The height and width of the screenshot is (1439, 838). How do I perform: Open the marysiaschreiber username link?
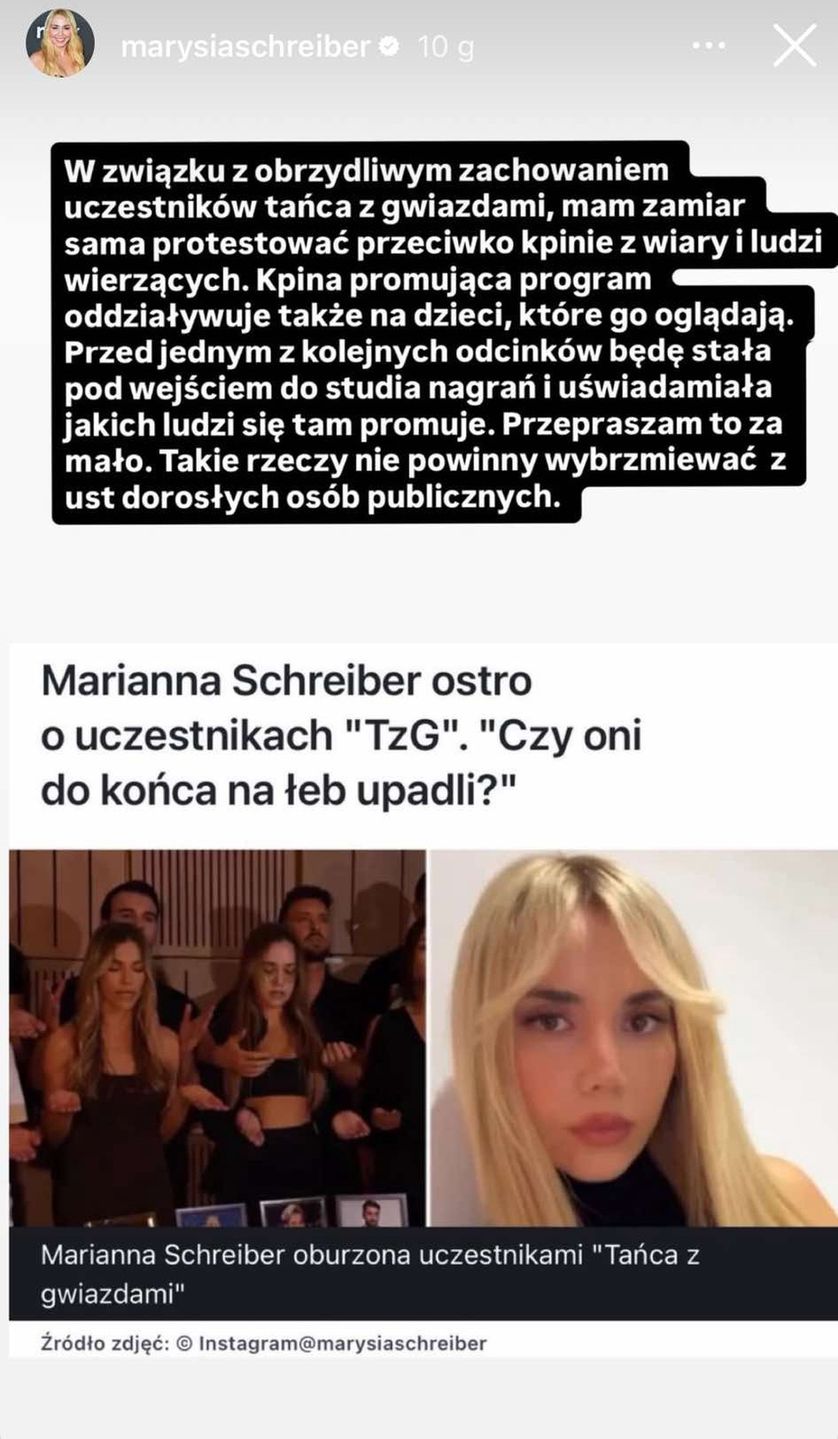point(246,46)
